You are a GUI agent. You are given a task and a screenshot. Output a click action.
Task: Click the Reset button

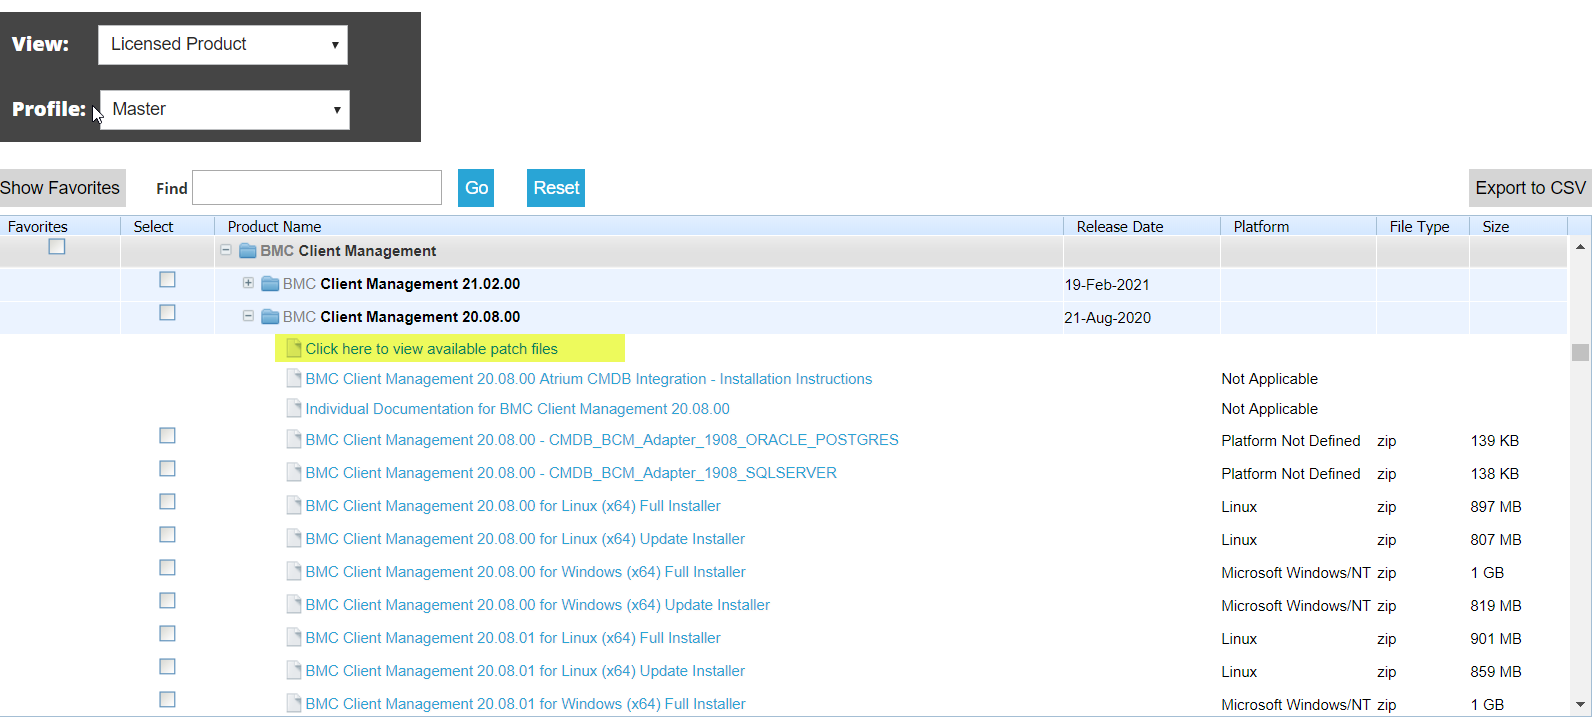click(556, 188)
